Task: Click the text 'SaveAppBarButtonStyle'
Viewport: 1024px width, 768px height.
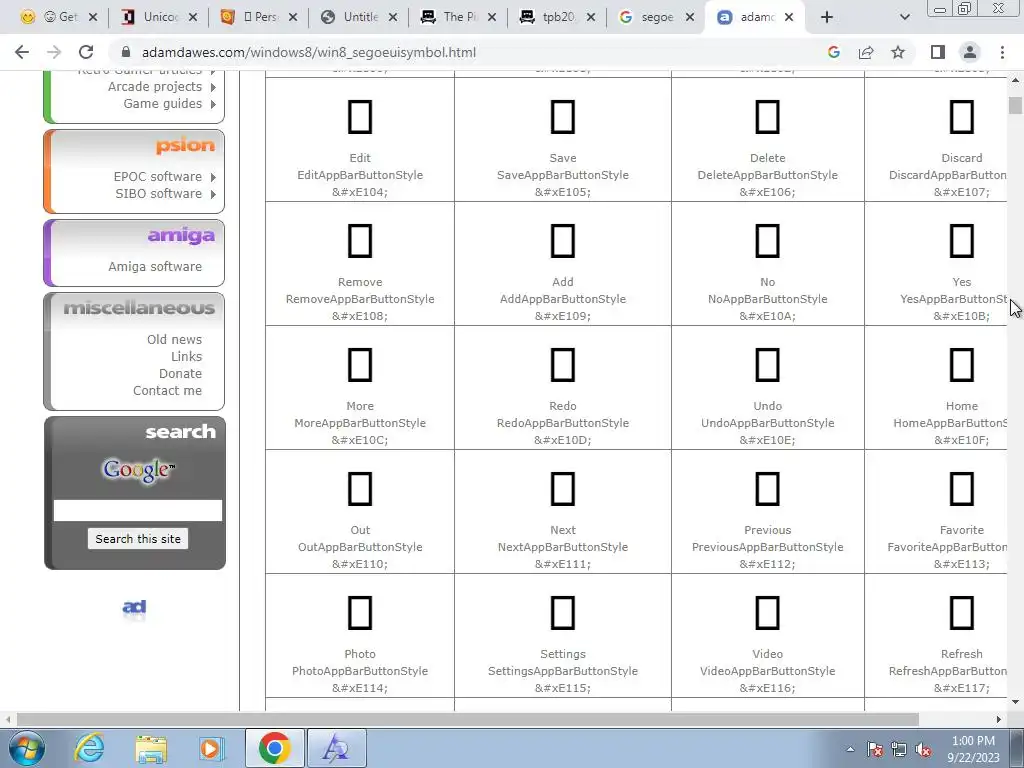Action: [562, 175]
